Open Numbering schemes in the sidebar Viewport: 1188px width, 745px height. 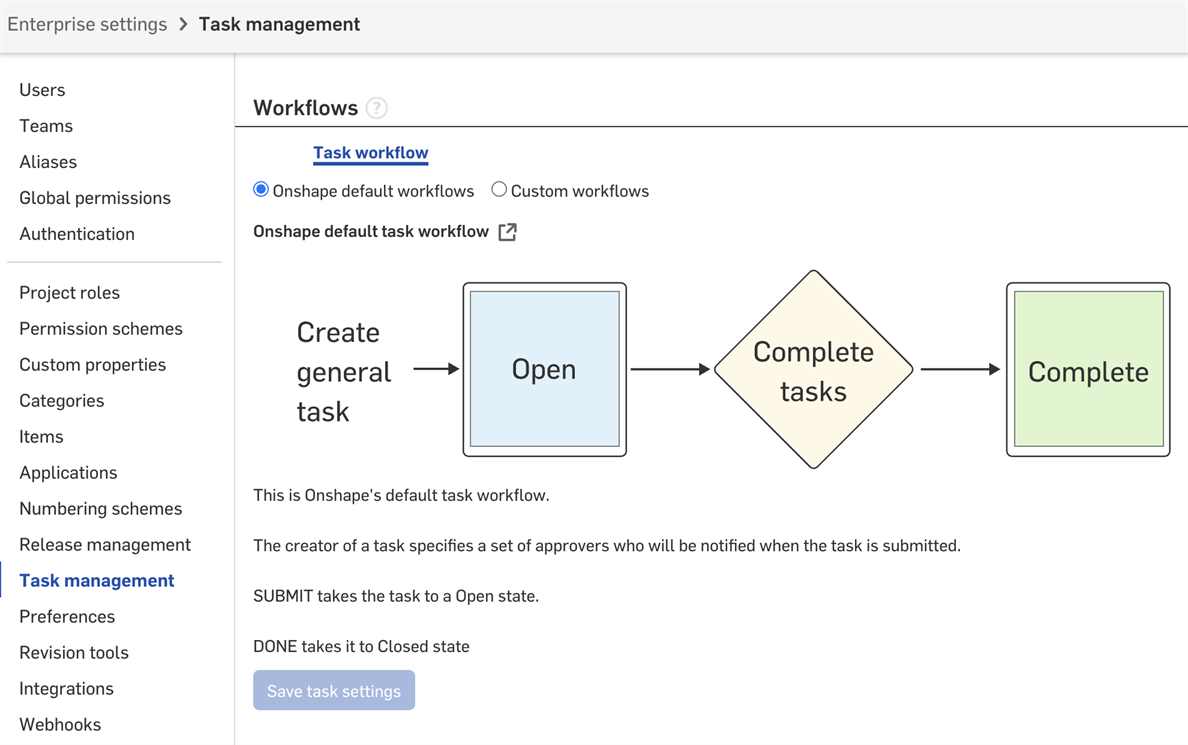click(101, 509)
